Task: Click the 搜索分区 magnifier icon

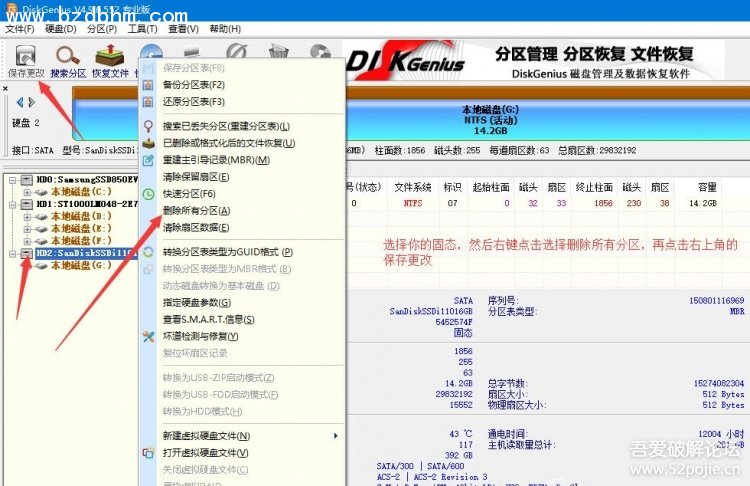Action: 67,55
